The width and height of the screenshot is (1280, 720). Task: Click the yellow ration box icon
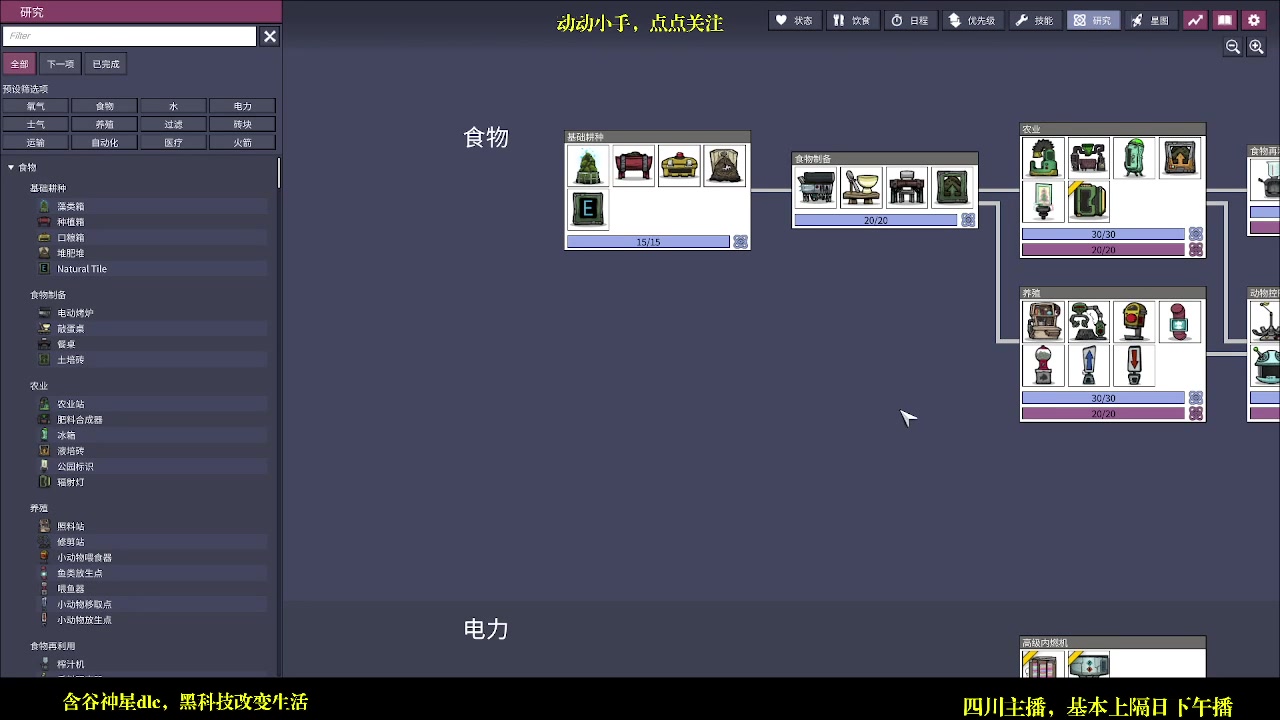tap(680, 166)
